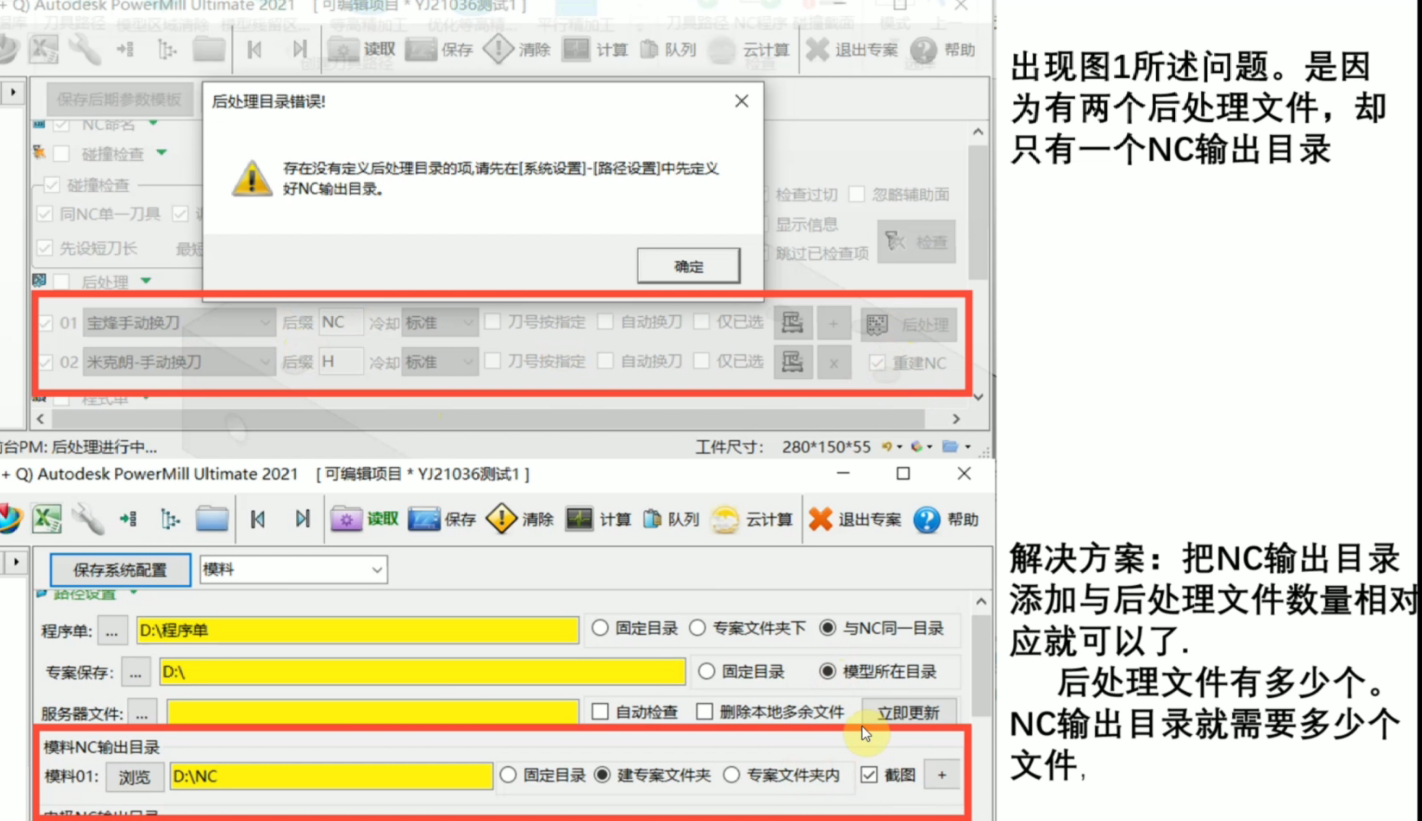Close the 后处理目录错误 dialog

point(741,101)
